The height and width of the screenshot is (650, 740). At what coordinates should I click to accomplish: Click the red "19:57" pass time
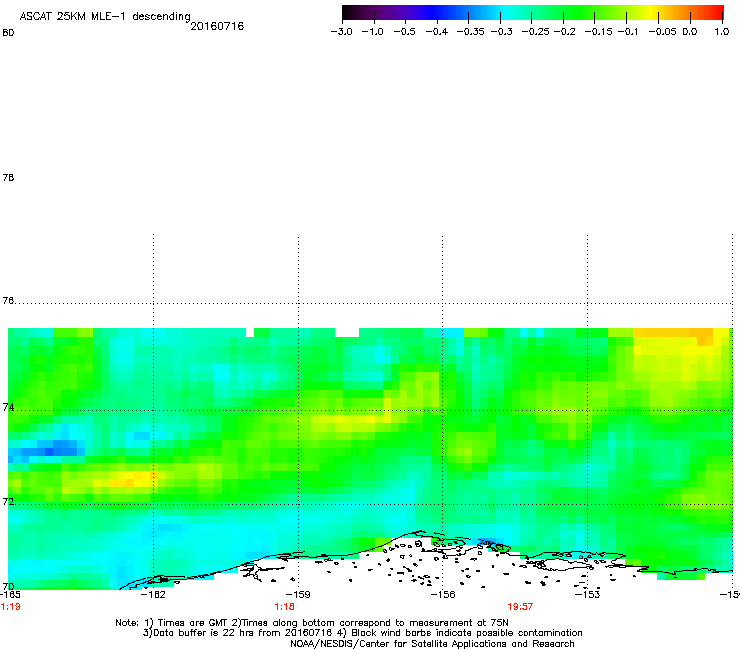click(x=520, y=607)
